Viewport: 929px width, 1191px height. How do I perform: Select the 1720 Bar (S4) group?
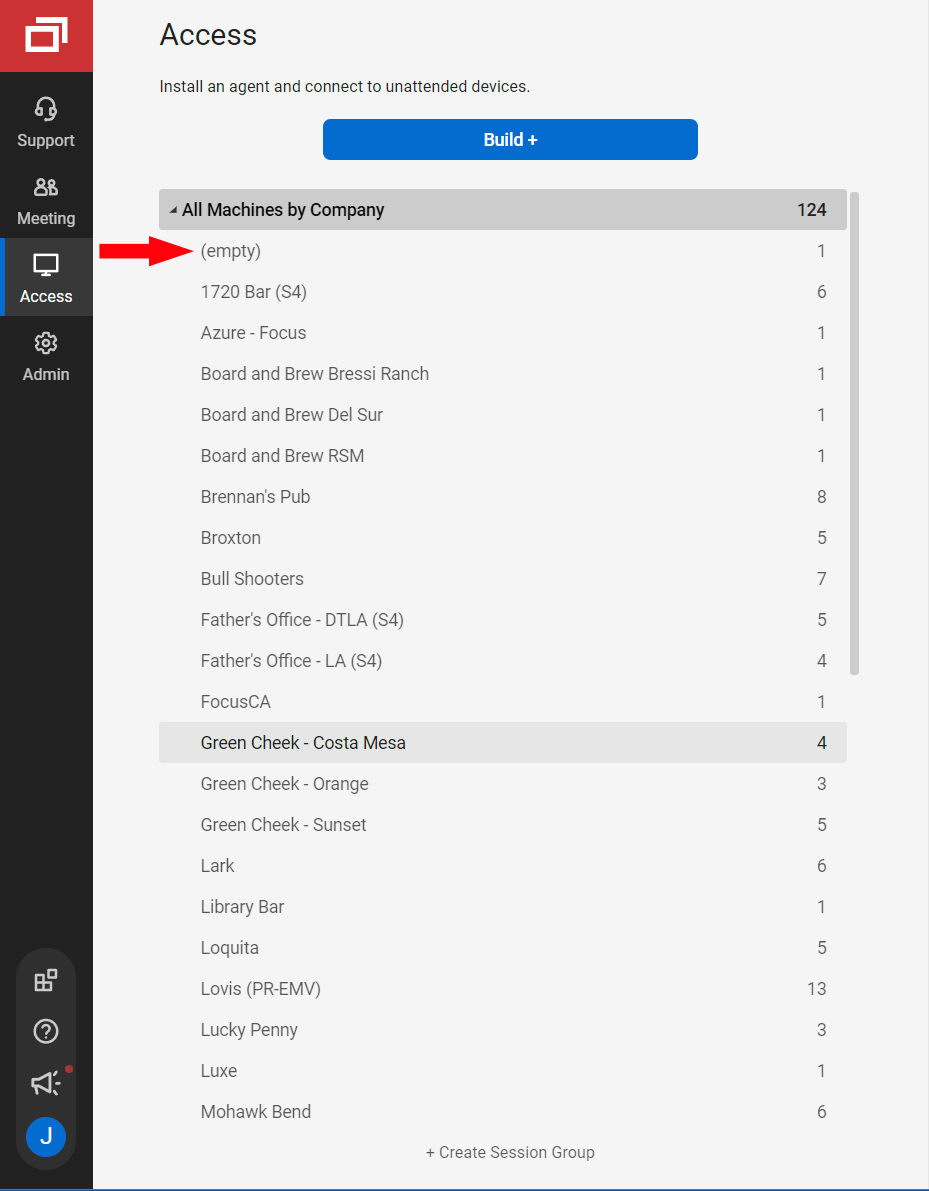503,292
